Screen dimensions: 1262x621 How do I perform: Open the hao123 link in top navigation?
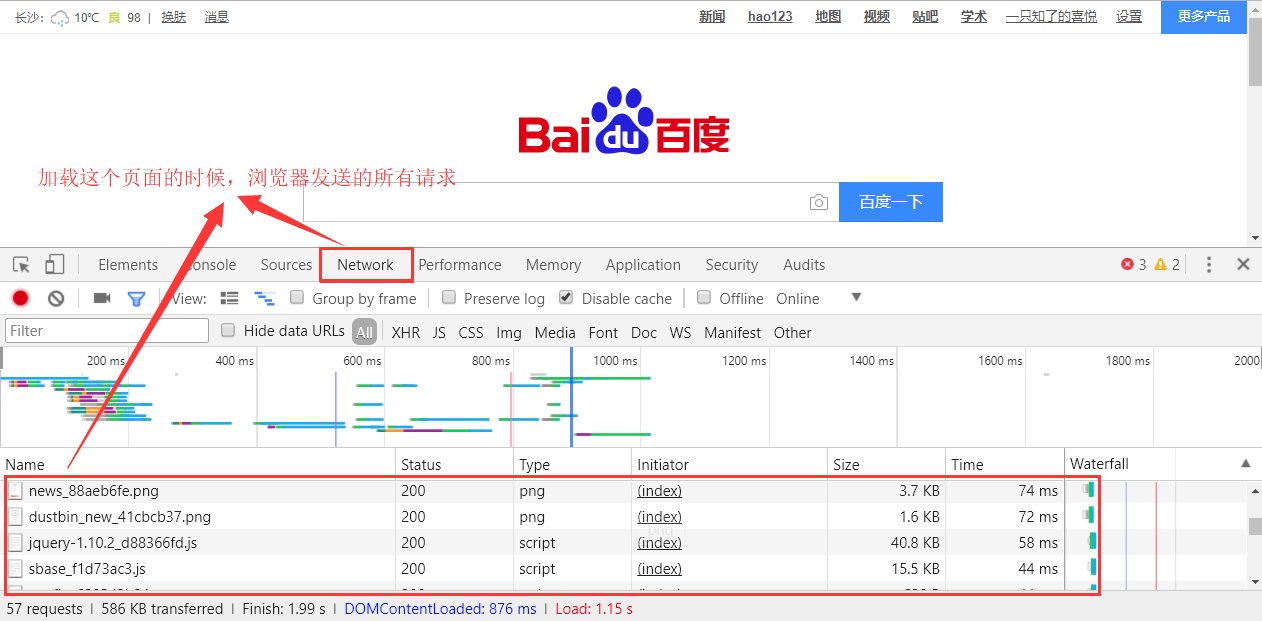769,17
